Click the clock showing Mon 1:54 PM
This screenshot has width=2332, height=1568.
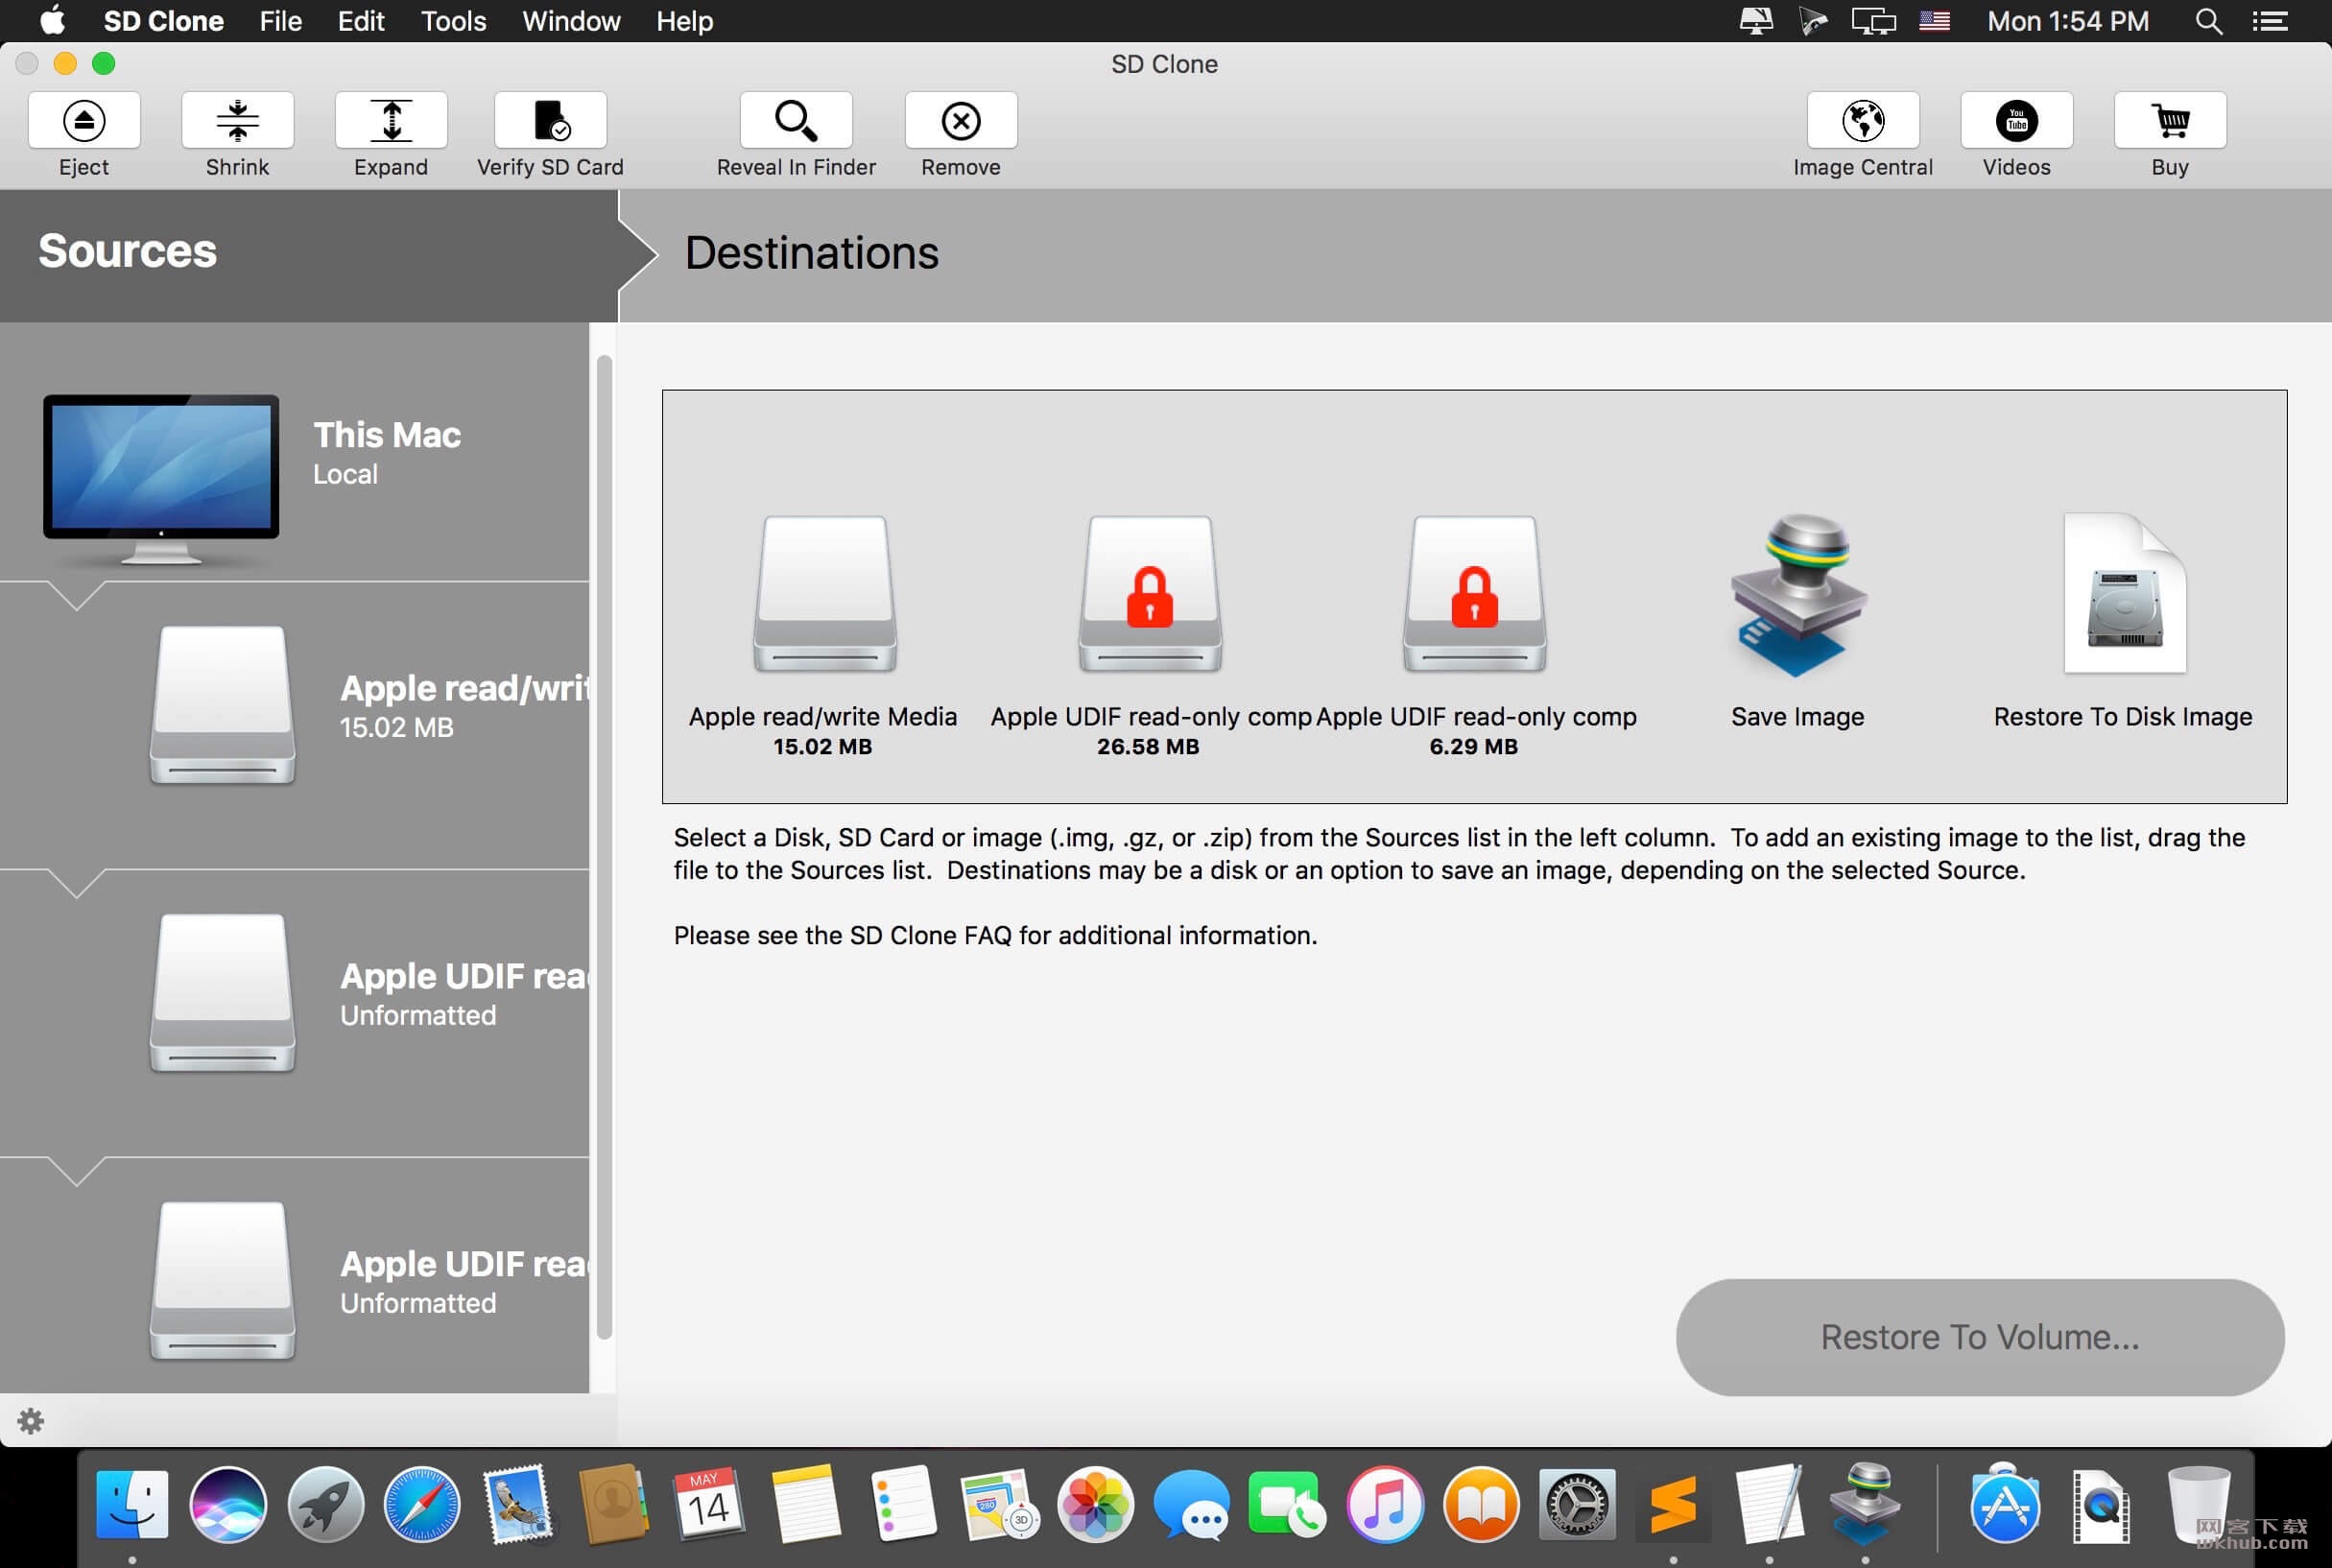point(2068,21)
